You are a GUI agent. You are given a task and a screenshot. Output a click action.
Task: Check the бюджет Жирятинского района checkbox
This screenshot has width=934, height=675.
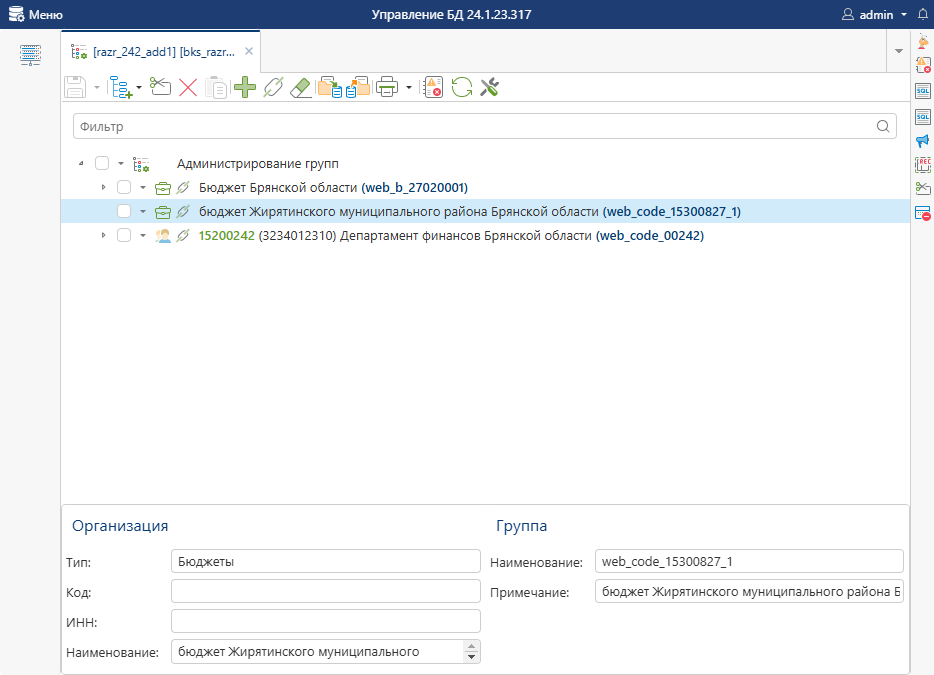124,211
